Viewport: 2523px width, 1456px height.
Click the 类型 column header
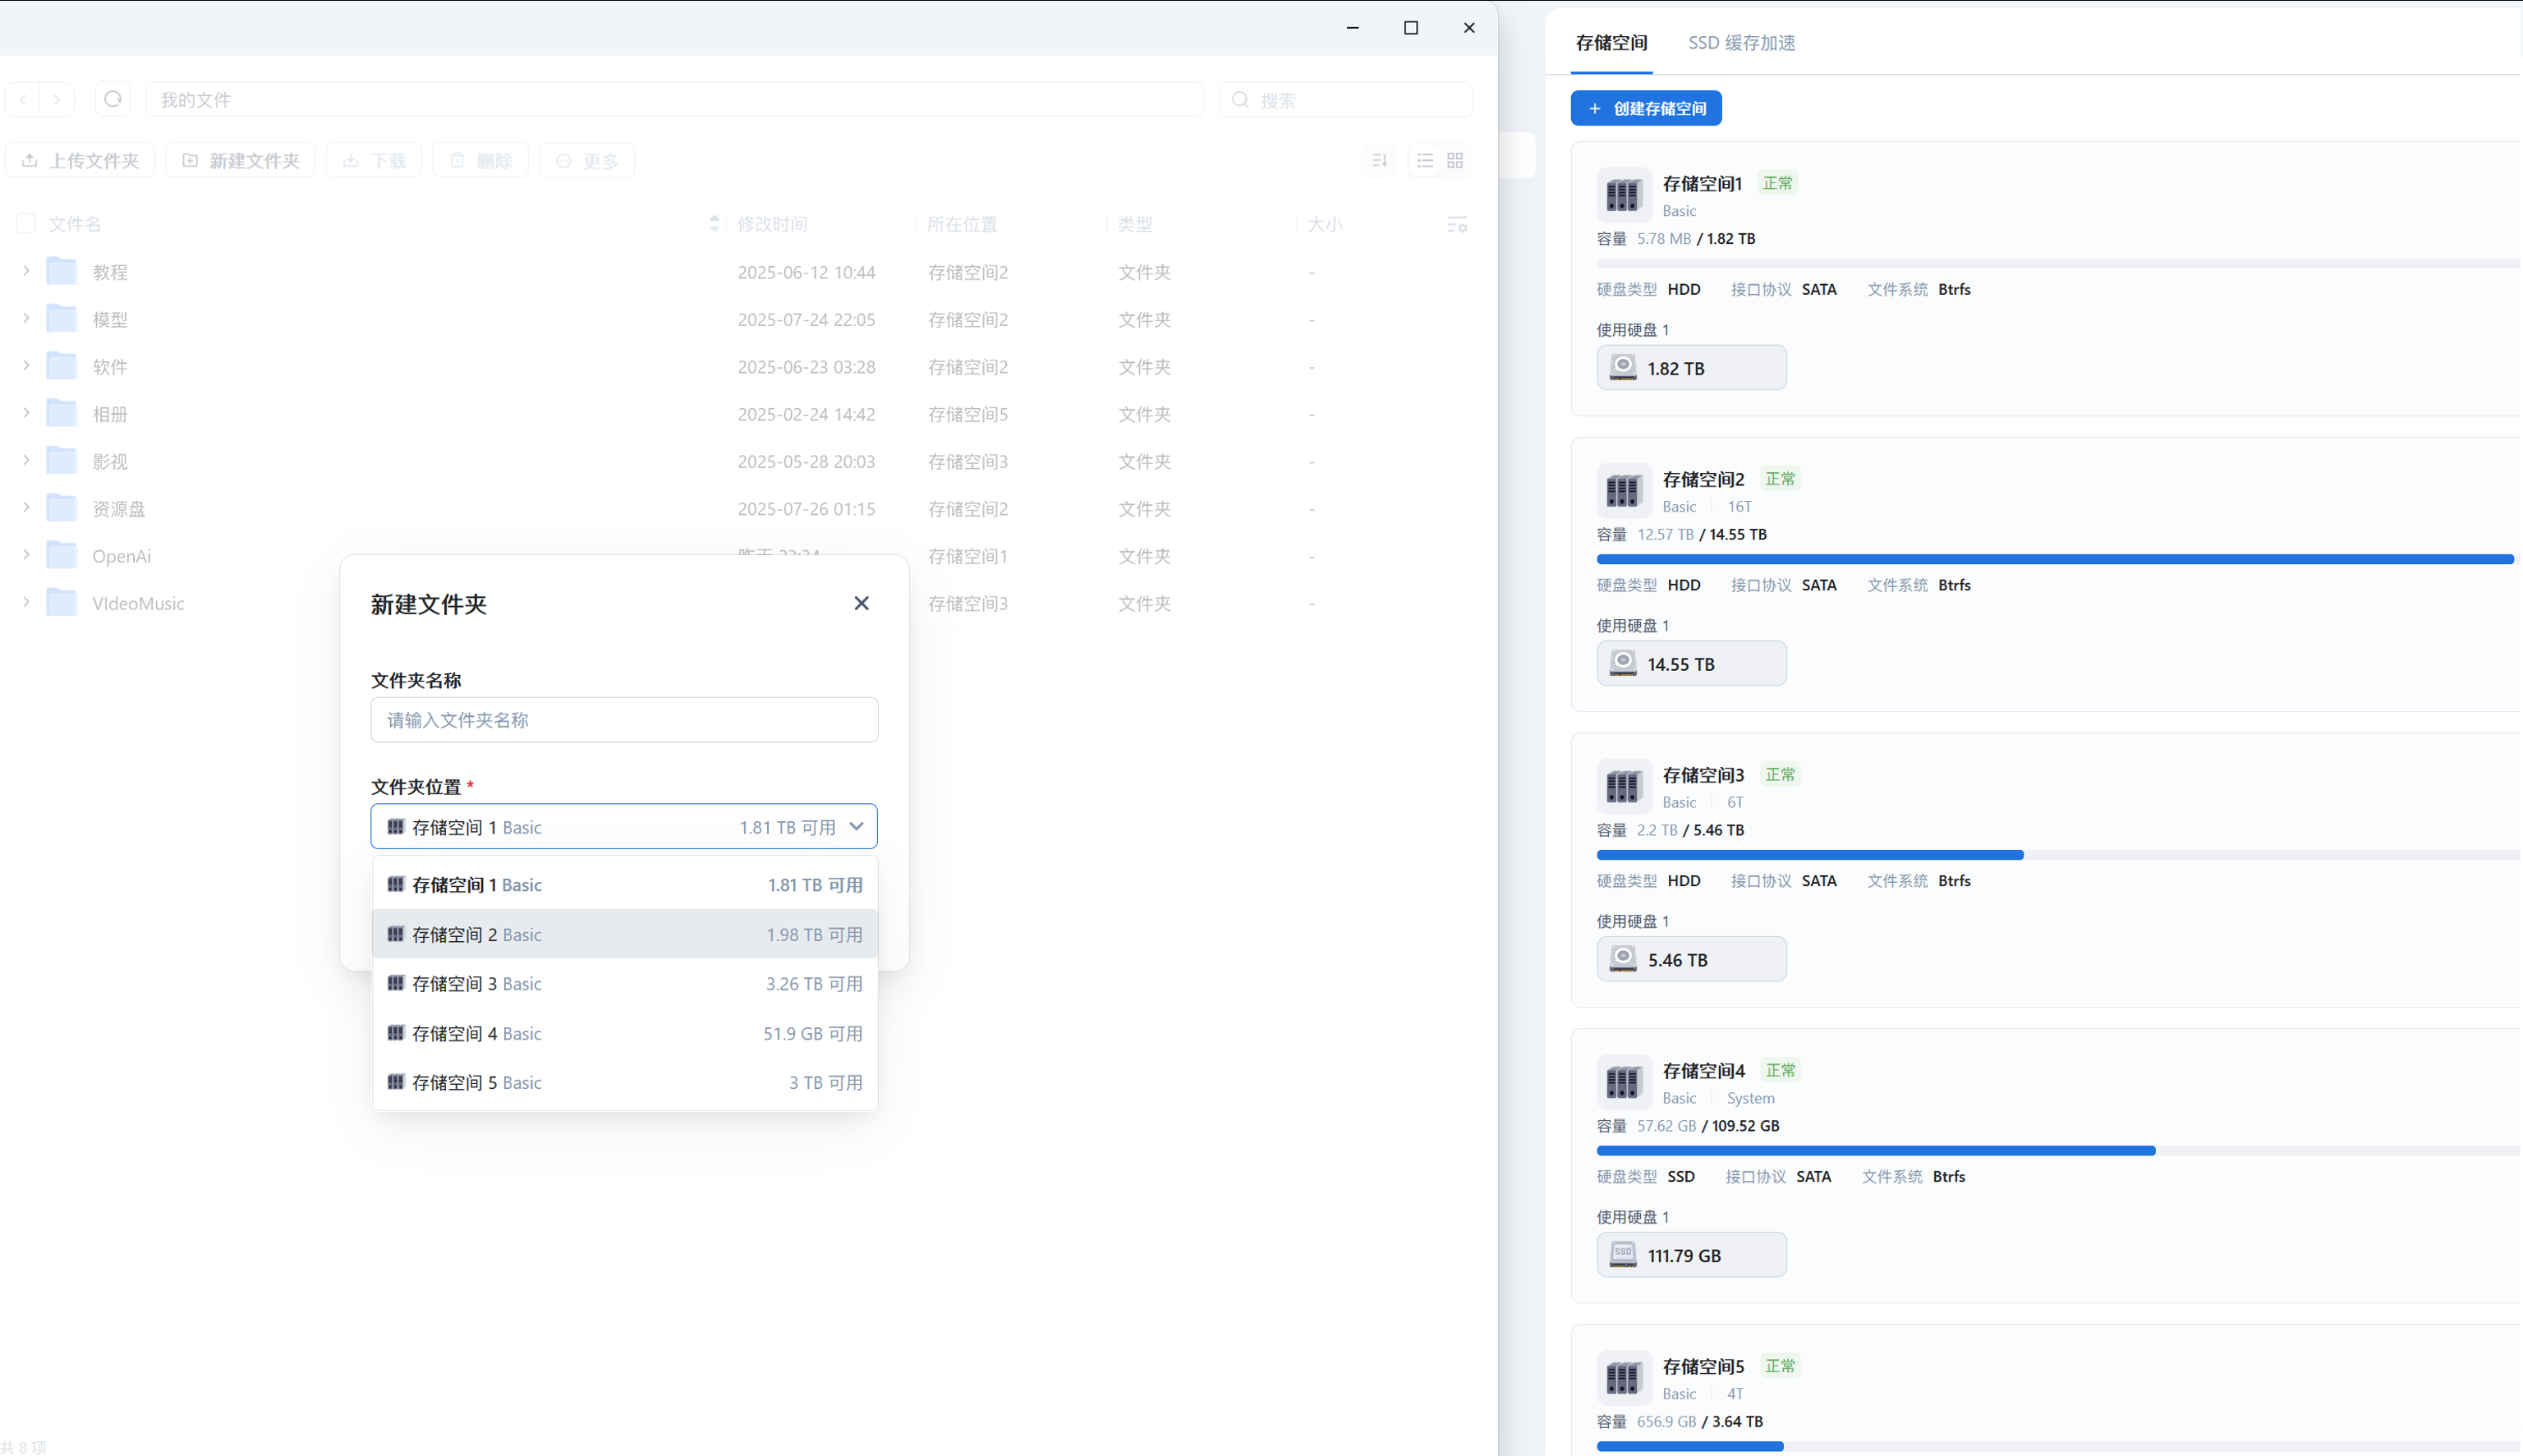pyautogui.click(x=1135, y=224)
